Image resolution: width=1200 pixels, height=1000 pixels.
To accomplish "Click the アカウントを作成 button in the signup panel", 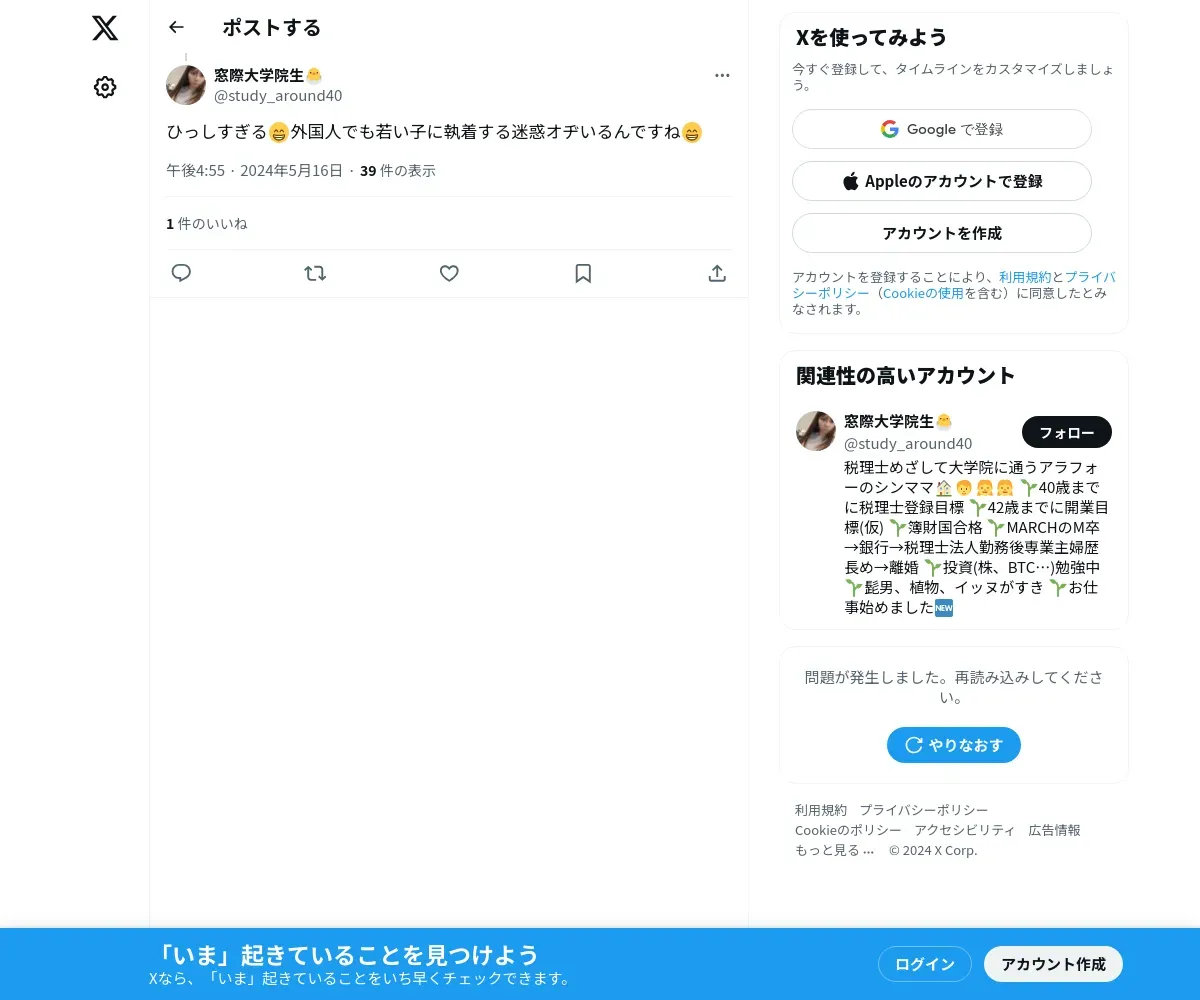I will pyautogui.click(x=942, y=233).
